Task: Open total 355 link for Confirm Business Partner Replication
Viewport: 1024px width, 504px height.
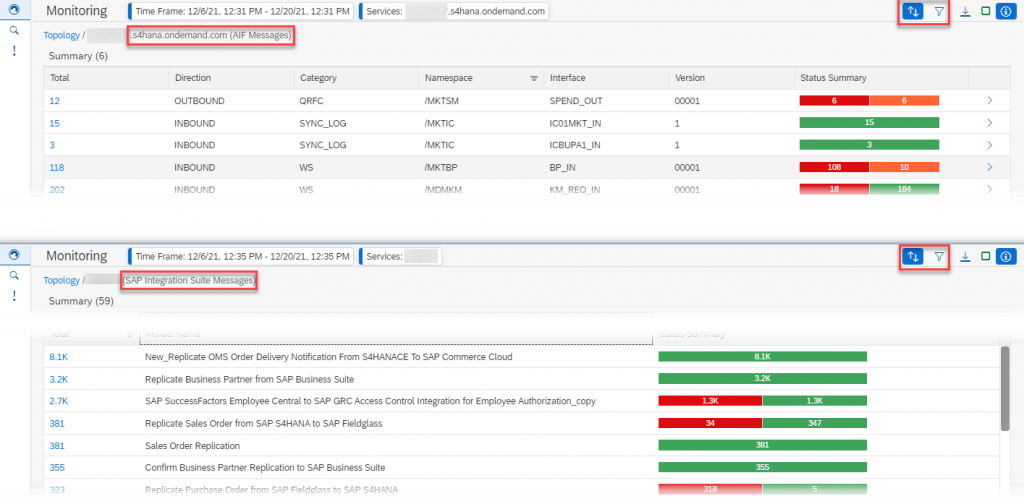Action: click(57, 468)
